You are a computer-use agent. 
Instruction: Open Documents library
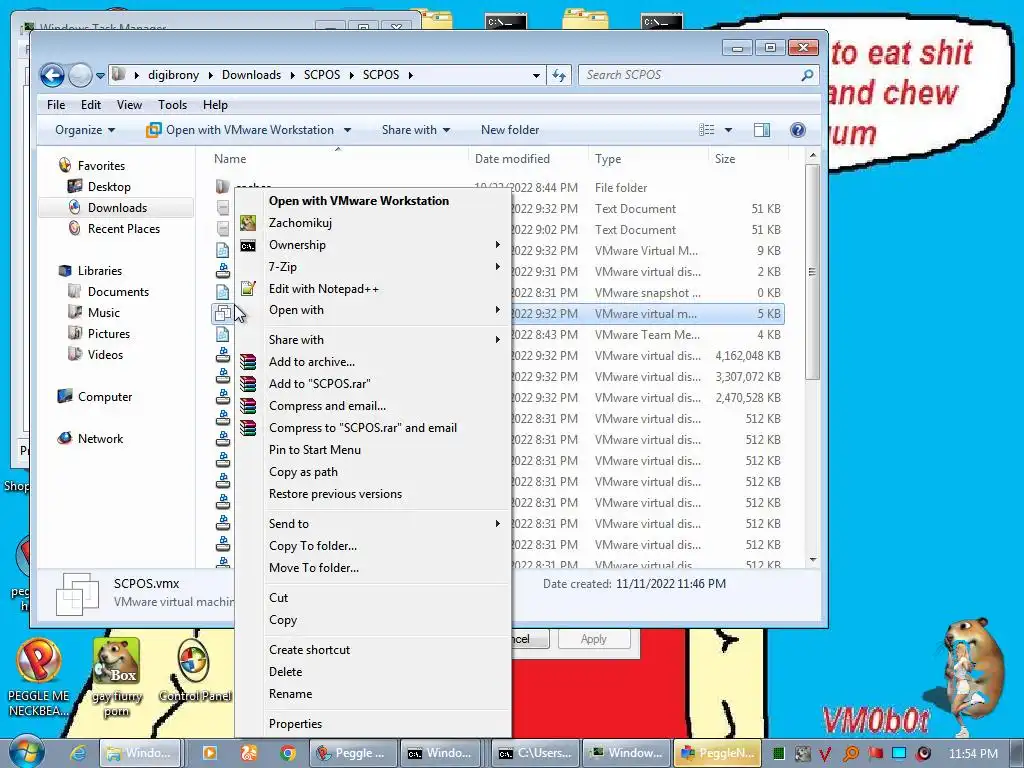tap(118, 291)
